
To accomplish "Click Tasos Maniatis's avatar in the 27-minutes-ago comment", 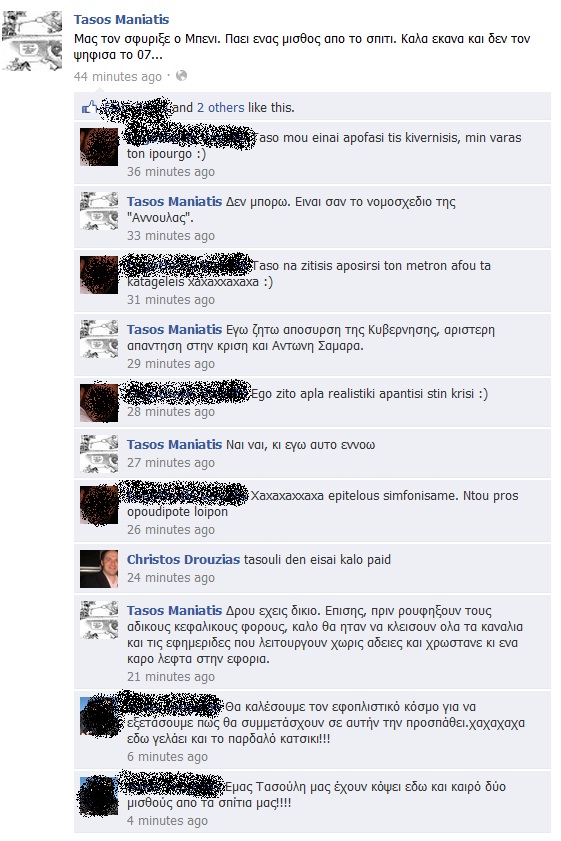I will click(x=99, y=454).
